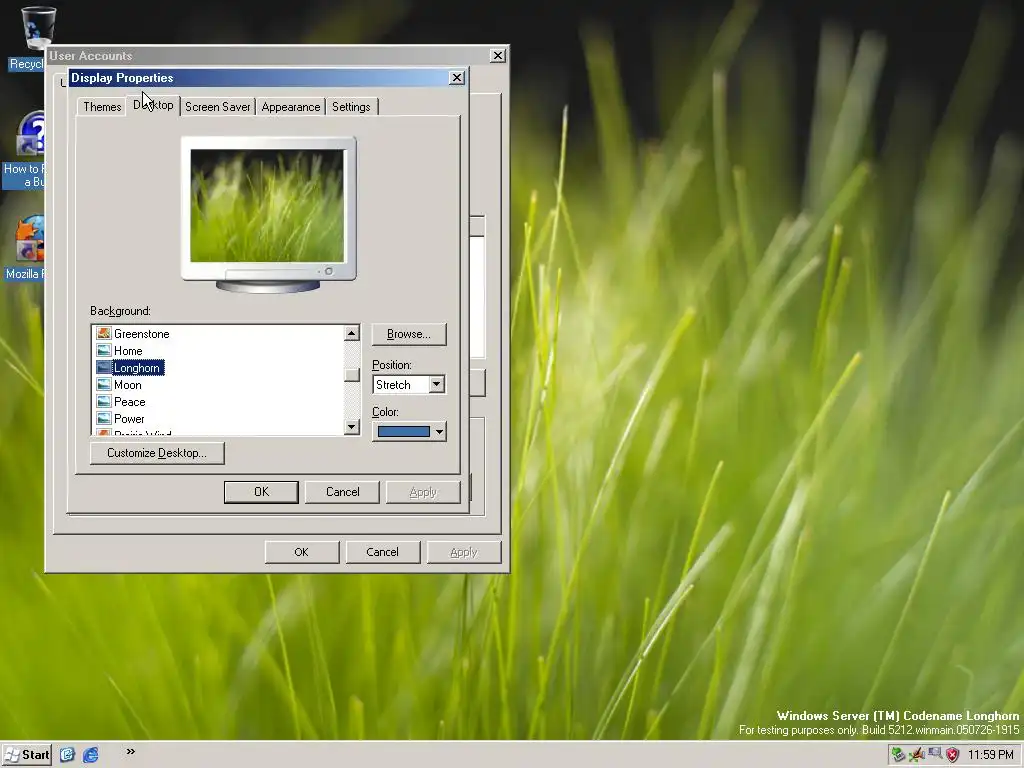Switch to the Settings tab
Image resolution: width=1024 pixels, height=768 pixels.
(351, 106)
